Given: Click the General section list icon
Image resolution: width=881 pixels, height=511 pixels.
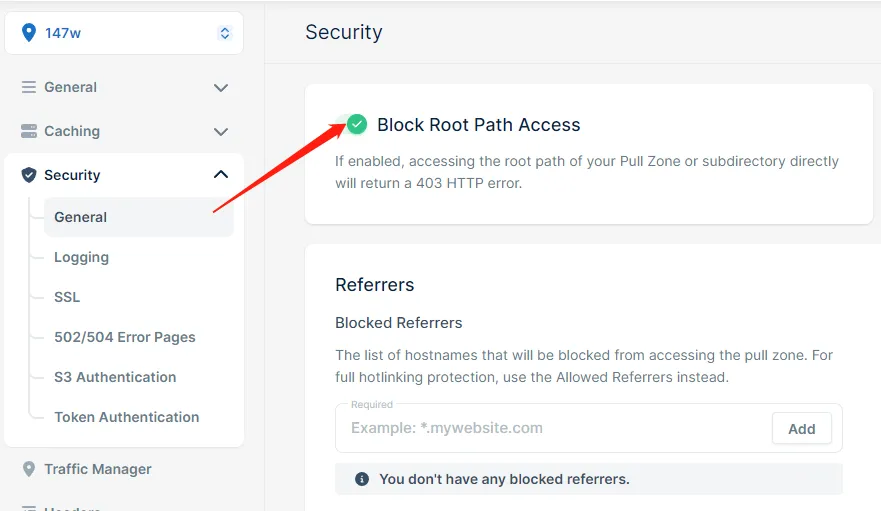Looking at the screenshot, I should [29, 87].
